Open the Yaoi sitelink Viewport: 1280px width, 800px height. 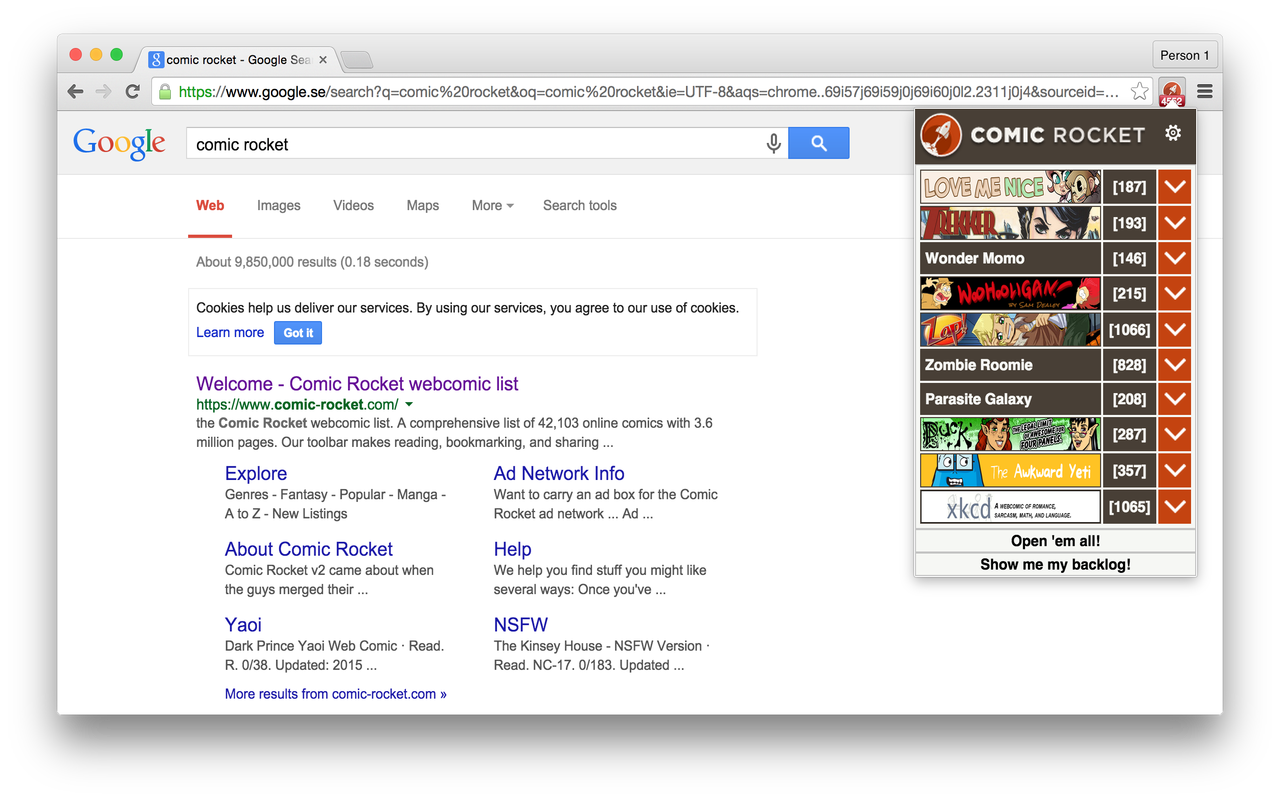click(243, 625)
